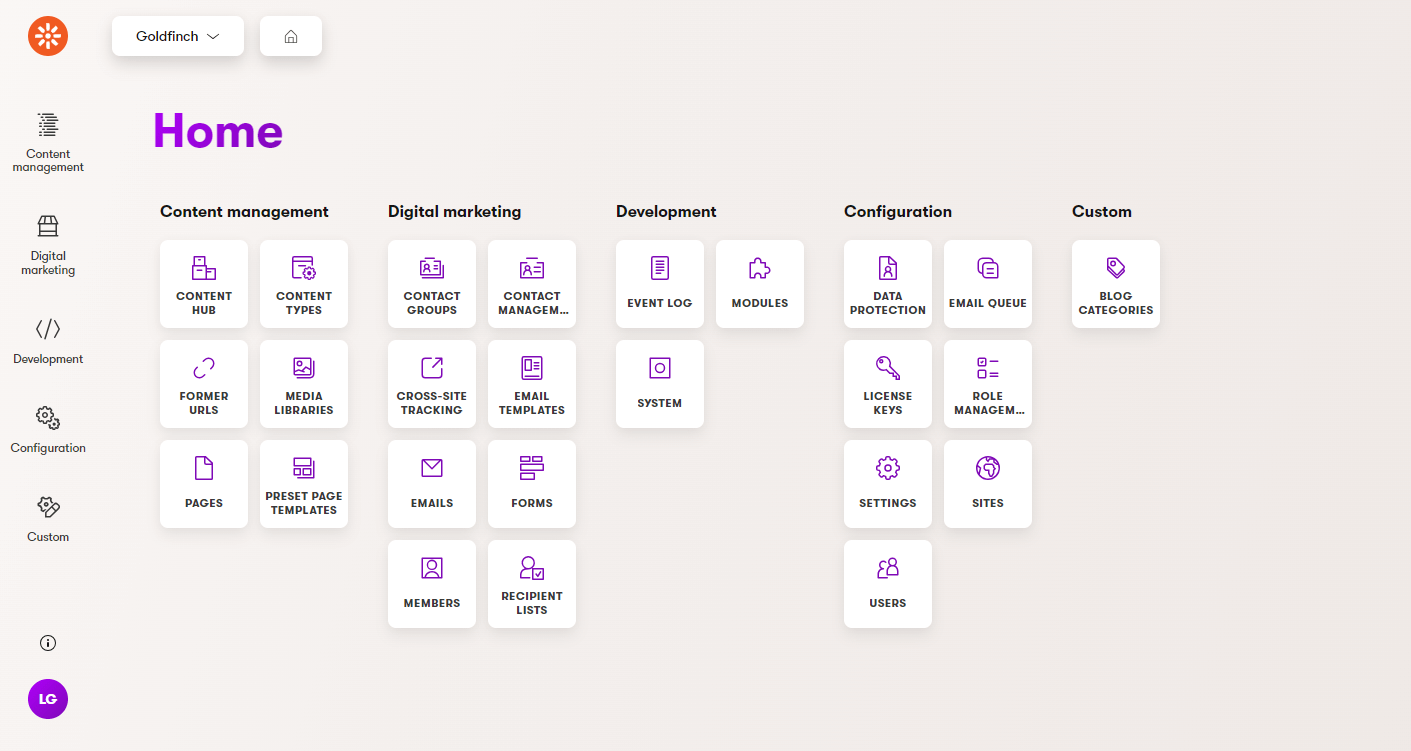Open the Blog Categories tile
This screenshot has height=751, width=1411.
click(1116, 284)
